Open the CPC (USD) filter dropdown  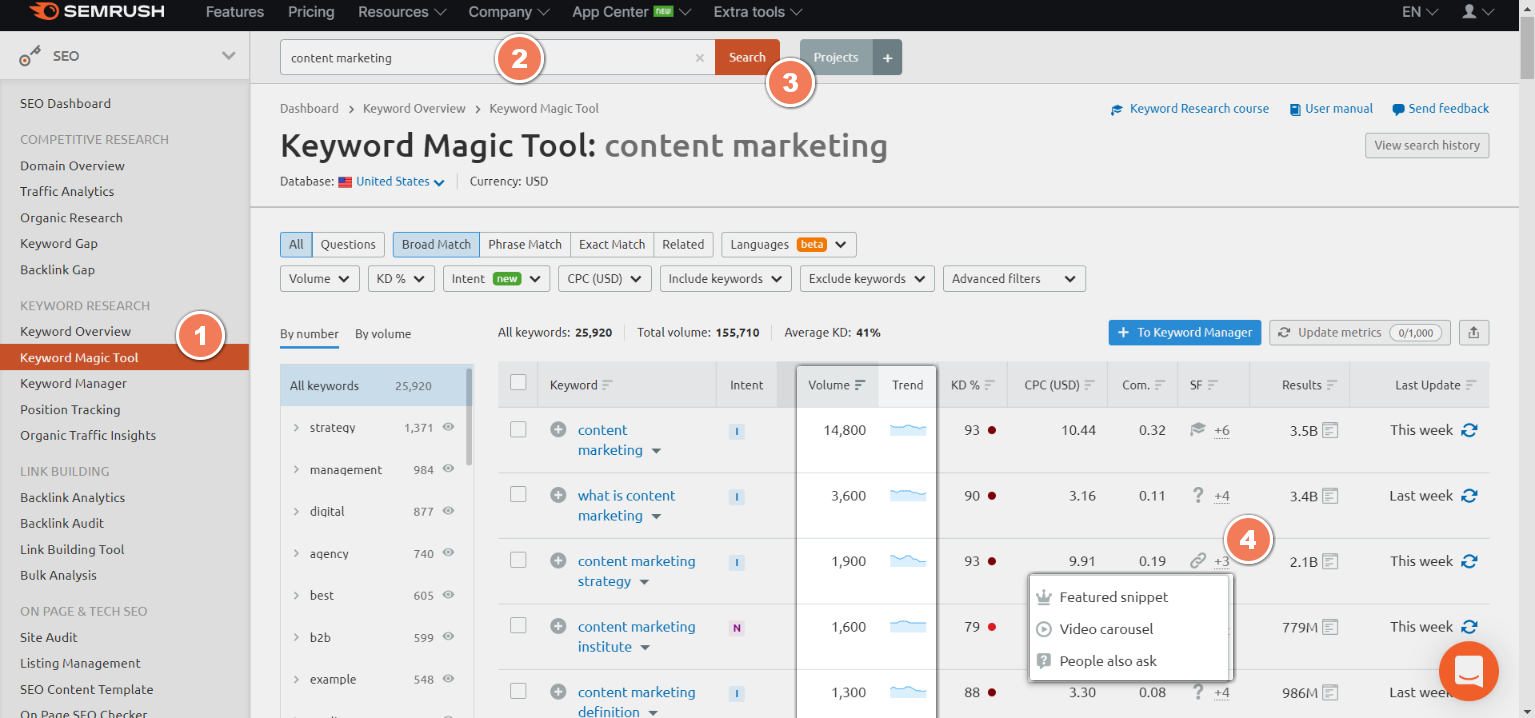[605, 279]
